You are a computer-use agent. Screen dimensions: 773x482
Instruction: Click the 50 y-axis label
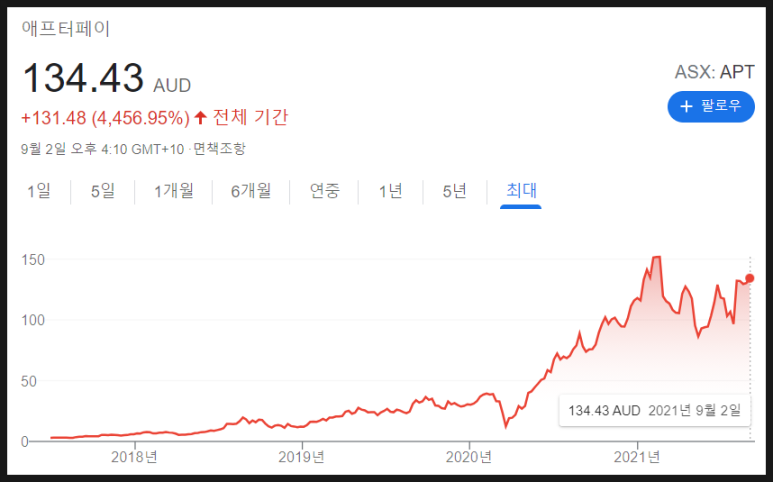point(29,381)
